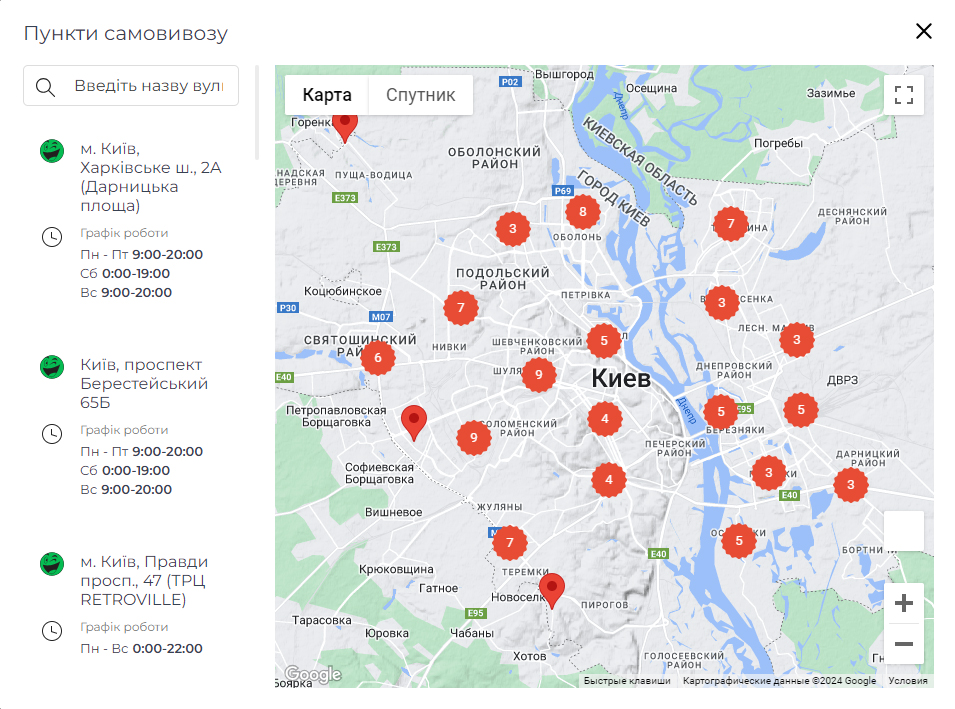955x709 pixels.
Task: Open lower cluster 4 near Печерский район
Action: coord(608,479)
